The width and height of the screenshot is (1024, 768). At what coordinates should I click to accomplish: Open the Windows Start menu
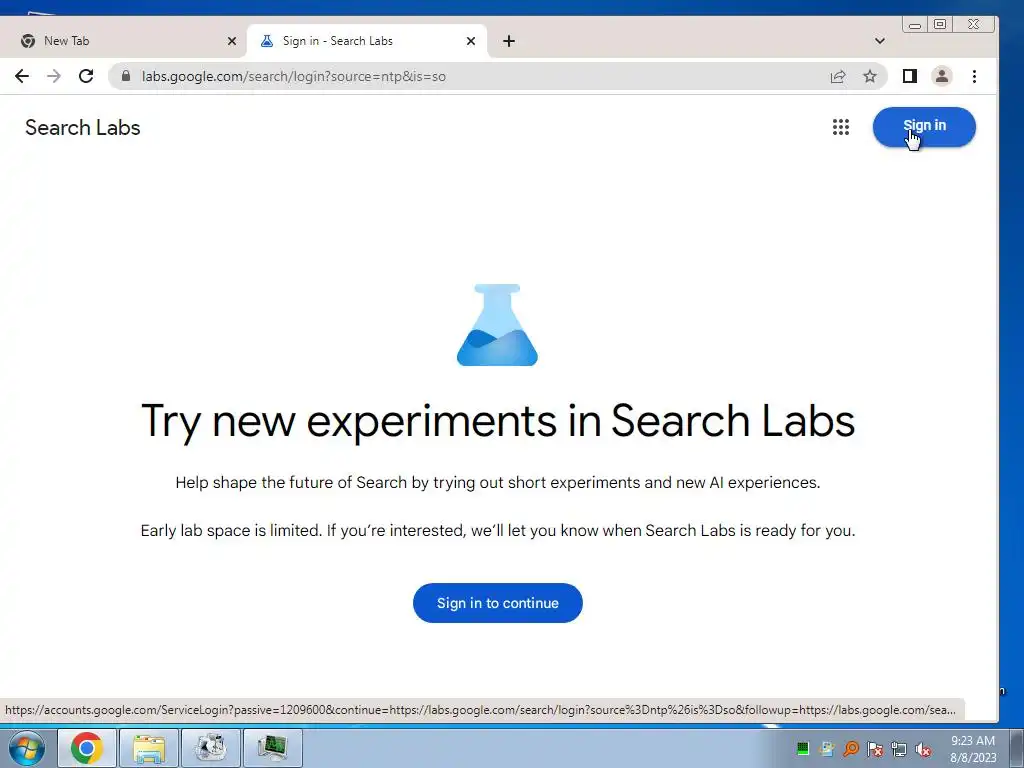27,748
